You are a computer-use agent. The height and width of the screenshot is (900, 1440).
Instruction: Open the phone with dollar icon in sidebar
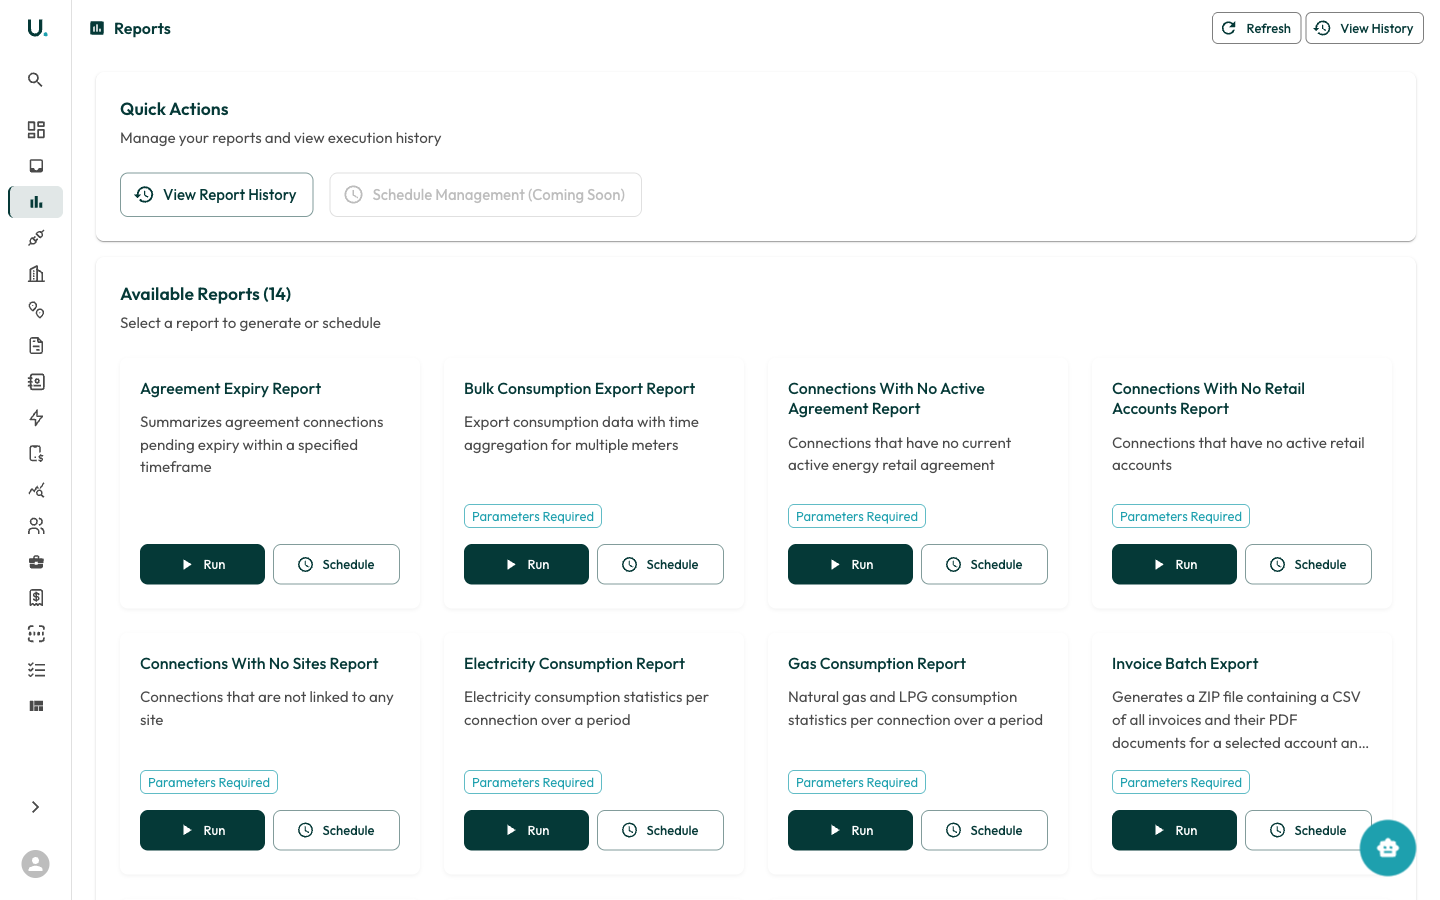36,454
